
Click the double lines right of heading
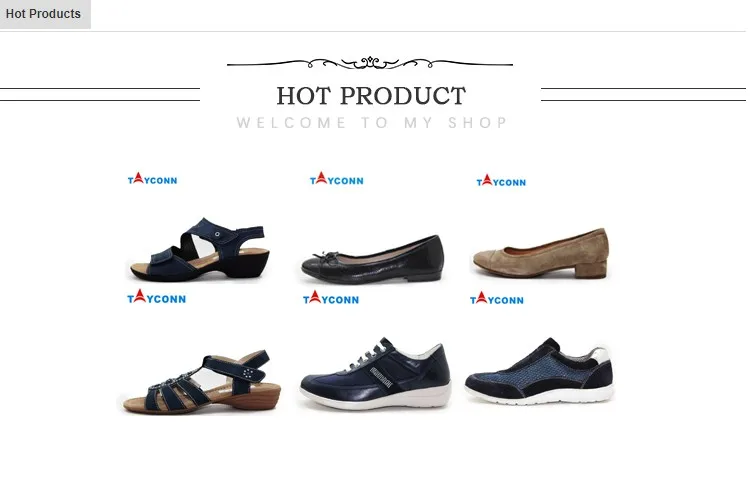coord(643,94)
